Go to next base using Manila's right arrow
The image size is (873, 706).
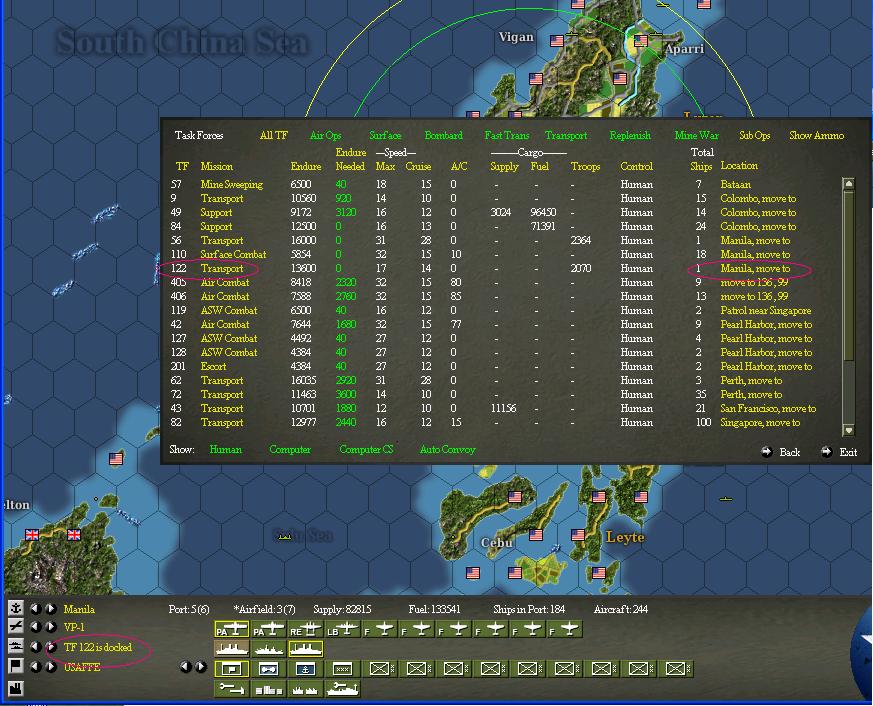pos(50,609)
